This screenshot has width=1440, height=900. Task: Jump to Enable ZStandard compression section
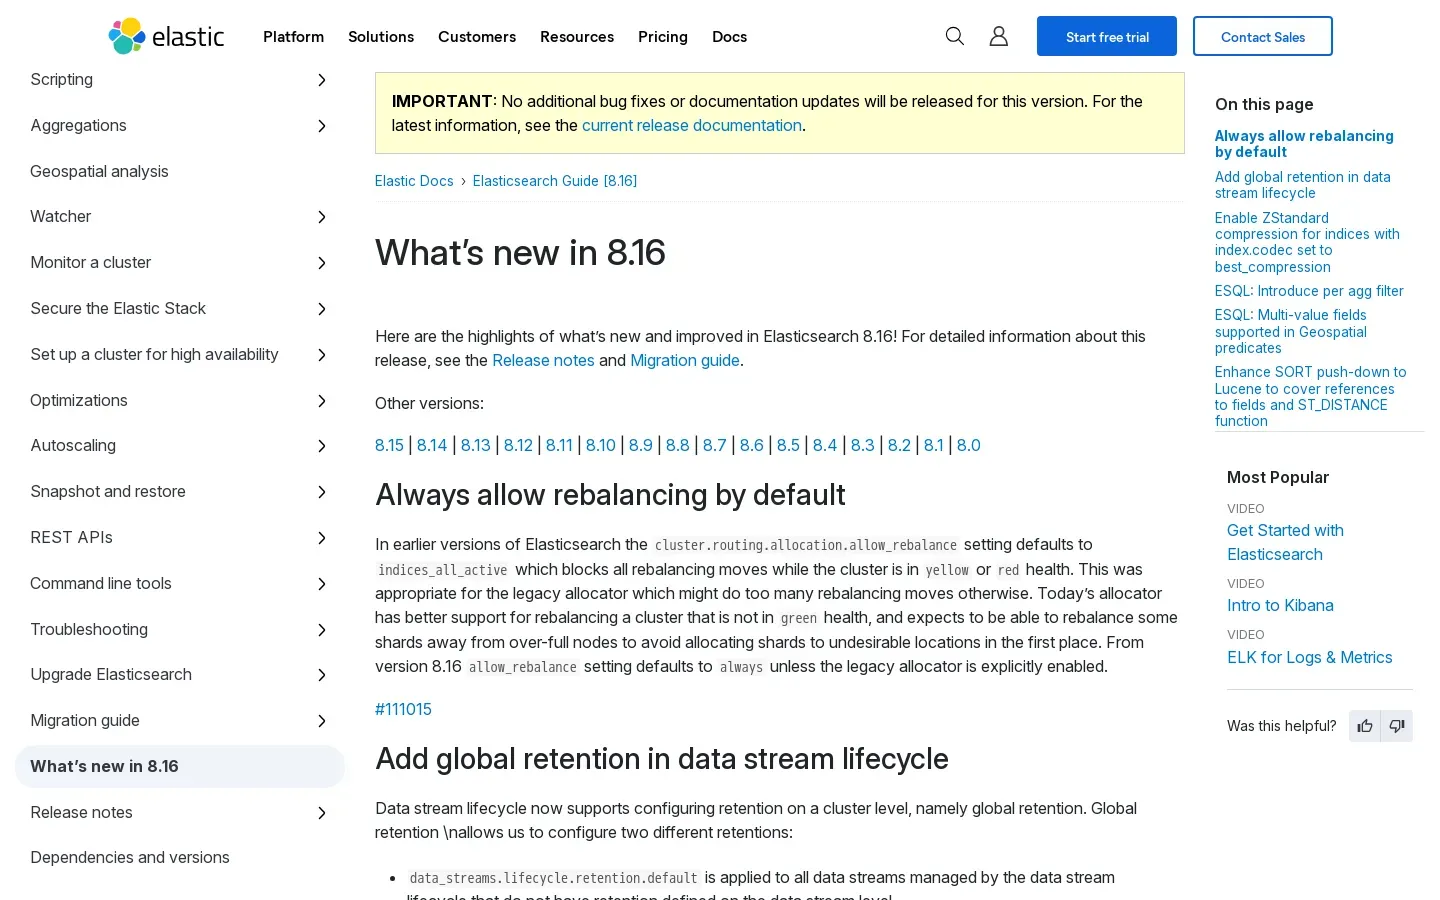(1307, 243)
